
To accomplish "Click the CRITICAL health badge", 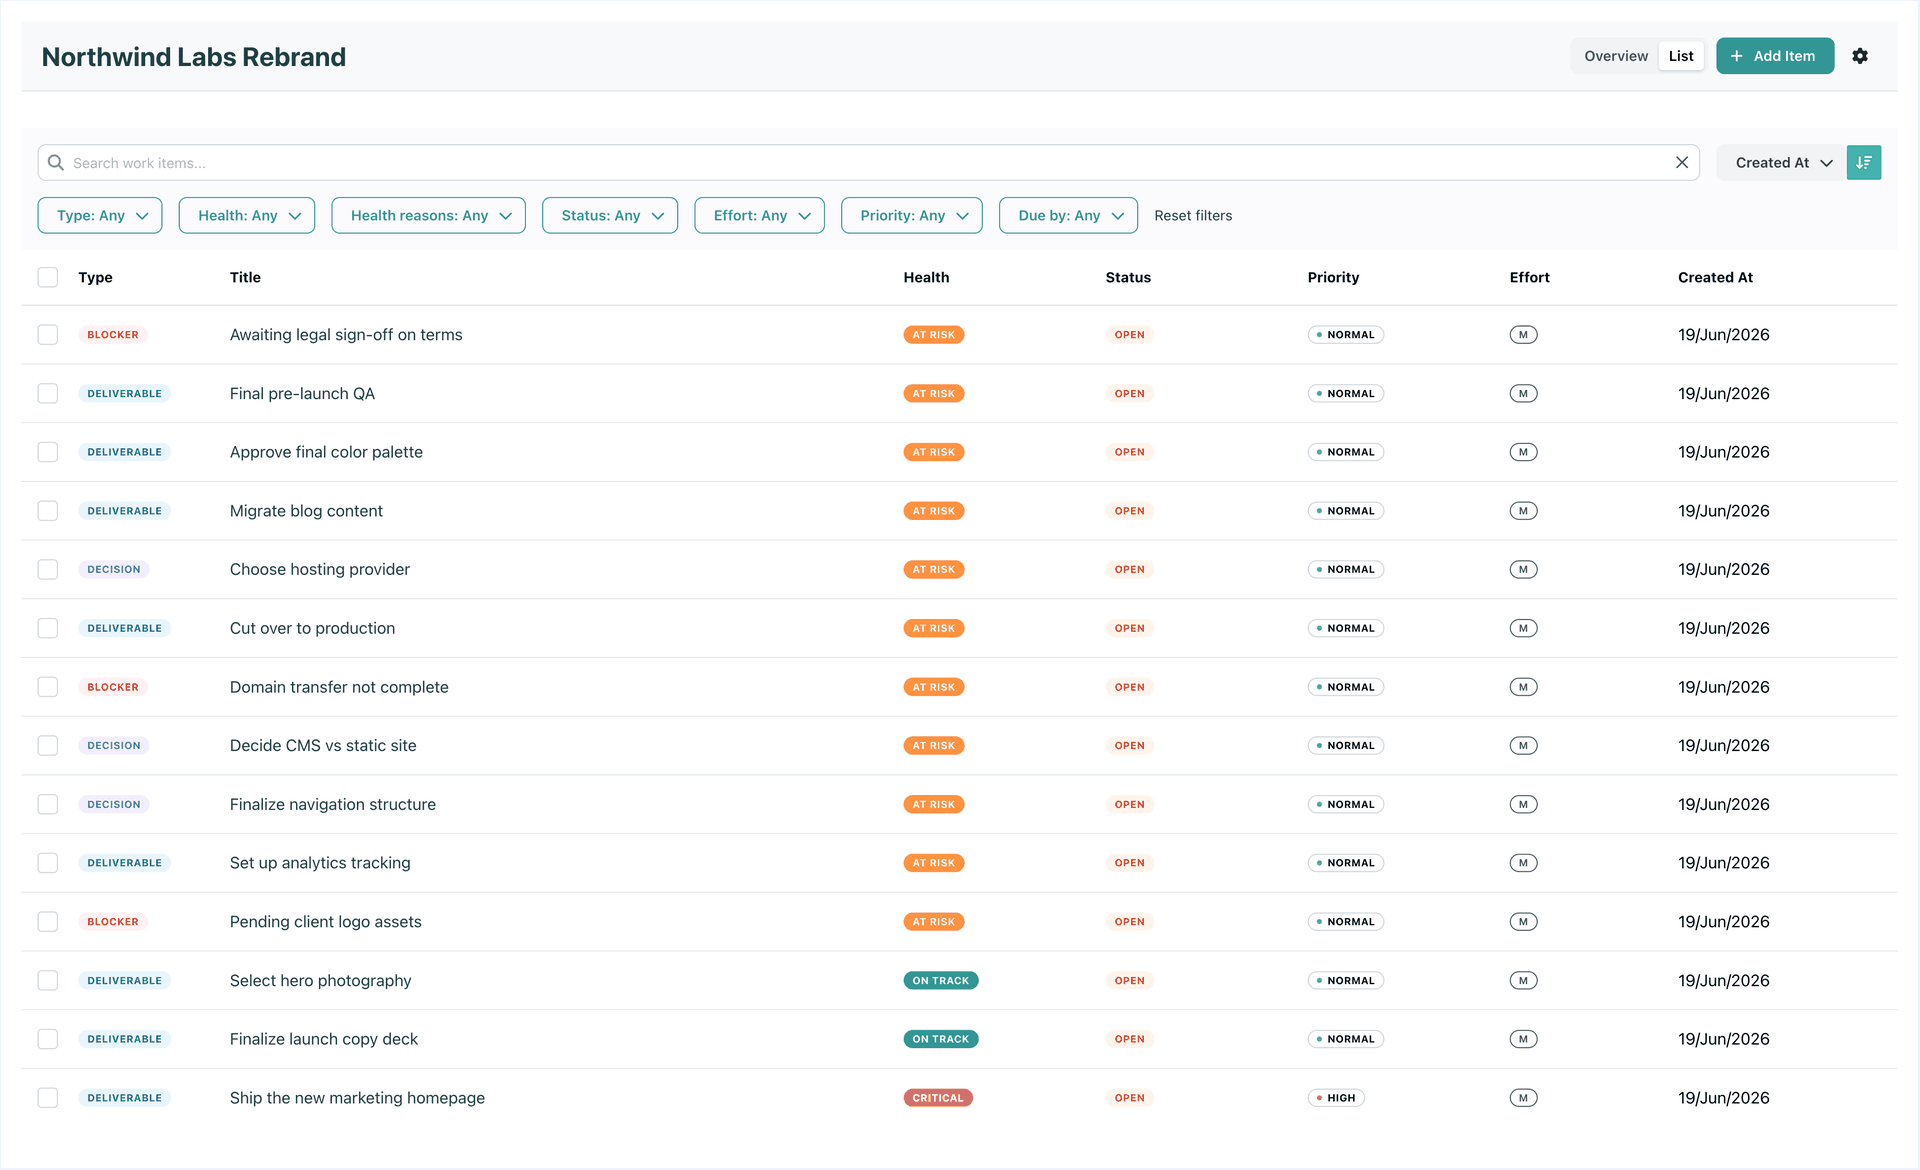I will pyautogui.click(x=938, y=1098).
